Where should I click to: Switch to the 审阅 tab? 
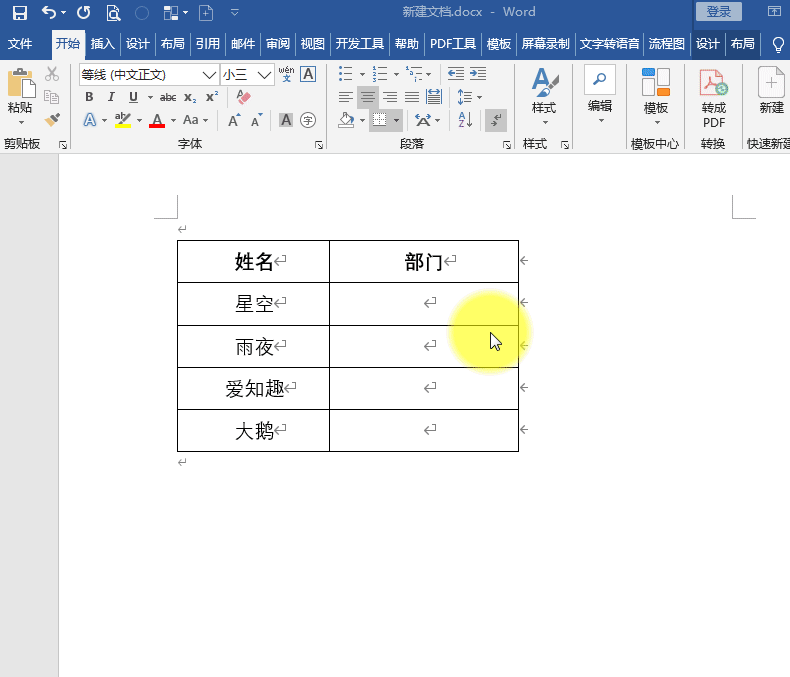[278, 44]
